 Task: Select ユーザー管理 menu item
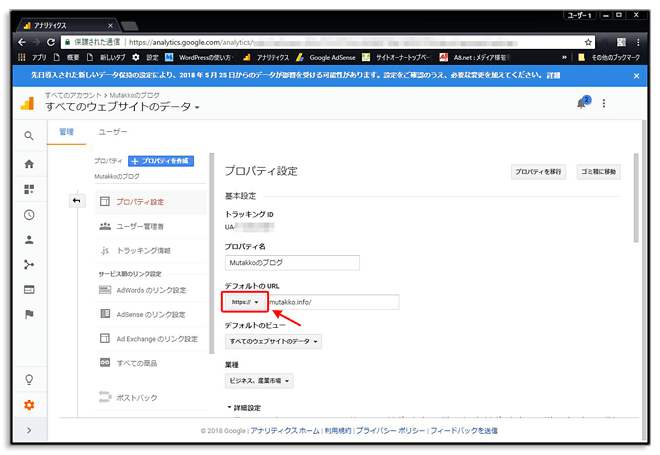point(151,226)
